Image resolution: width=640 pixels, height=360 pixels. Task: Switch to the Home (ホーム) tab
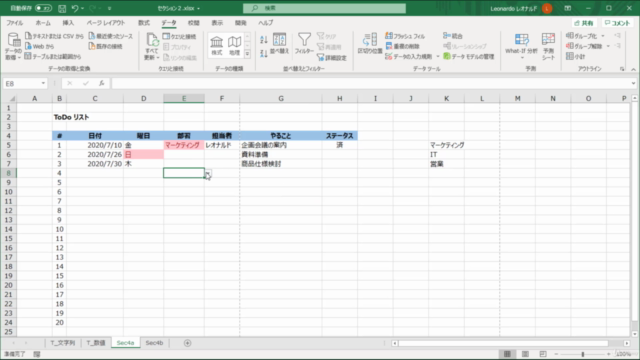pos(43,23)
